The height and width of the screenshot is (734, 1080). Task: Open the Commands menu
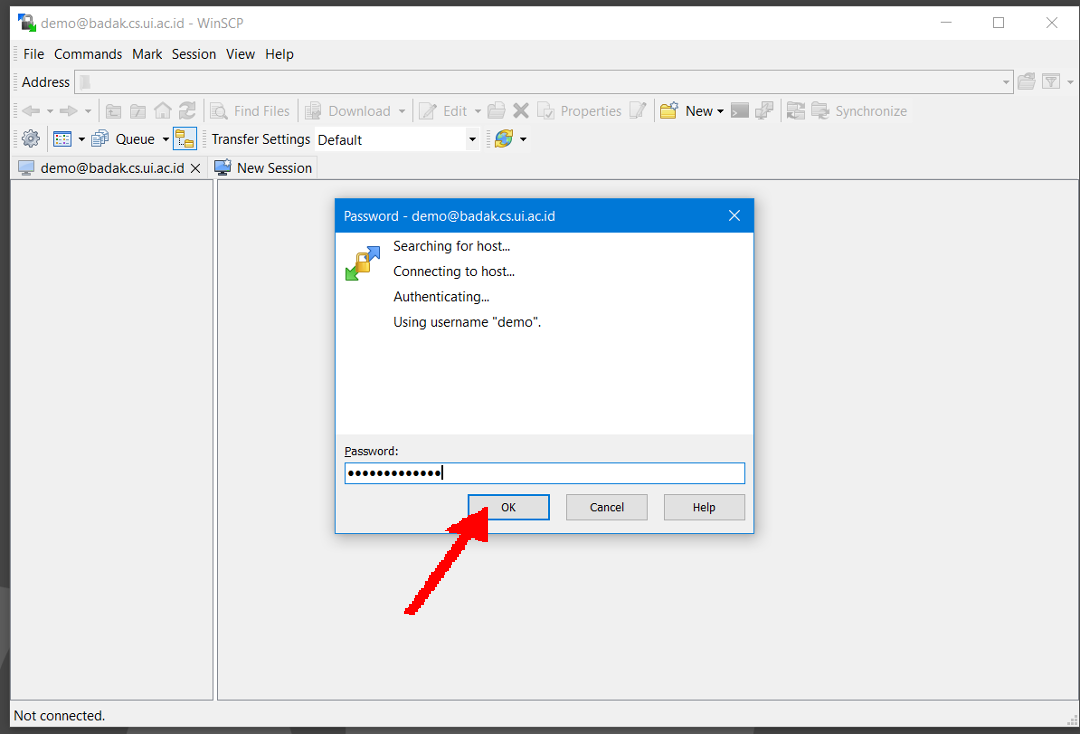tap(88, 54)
